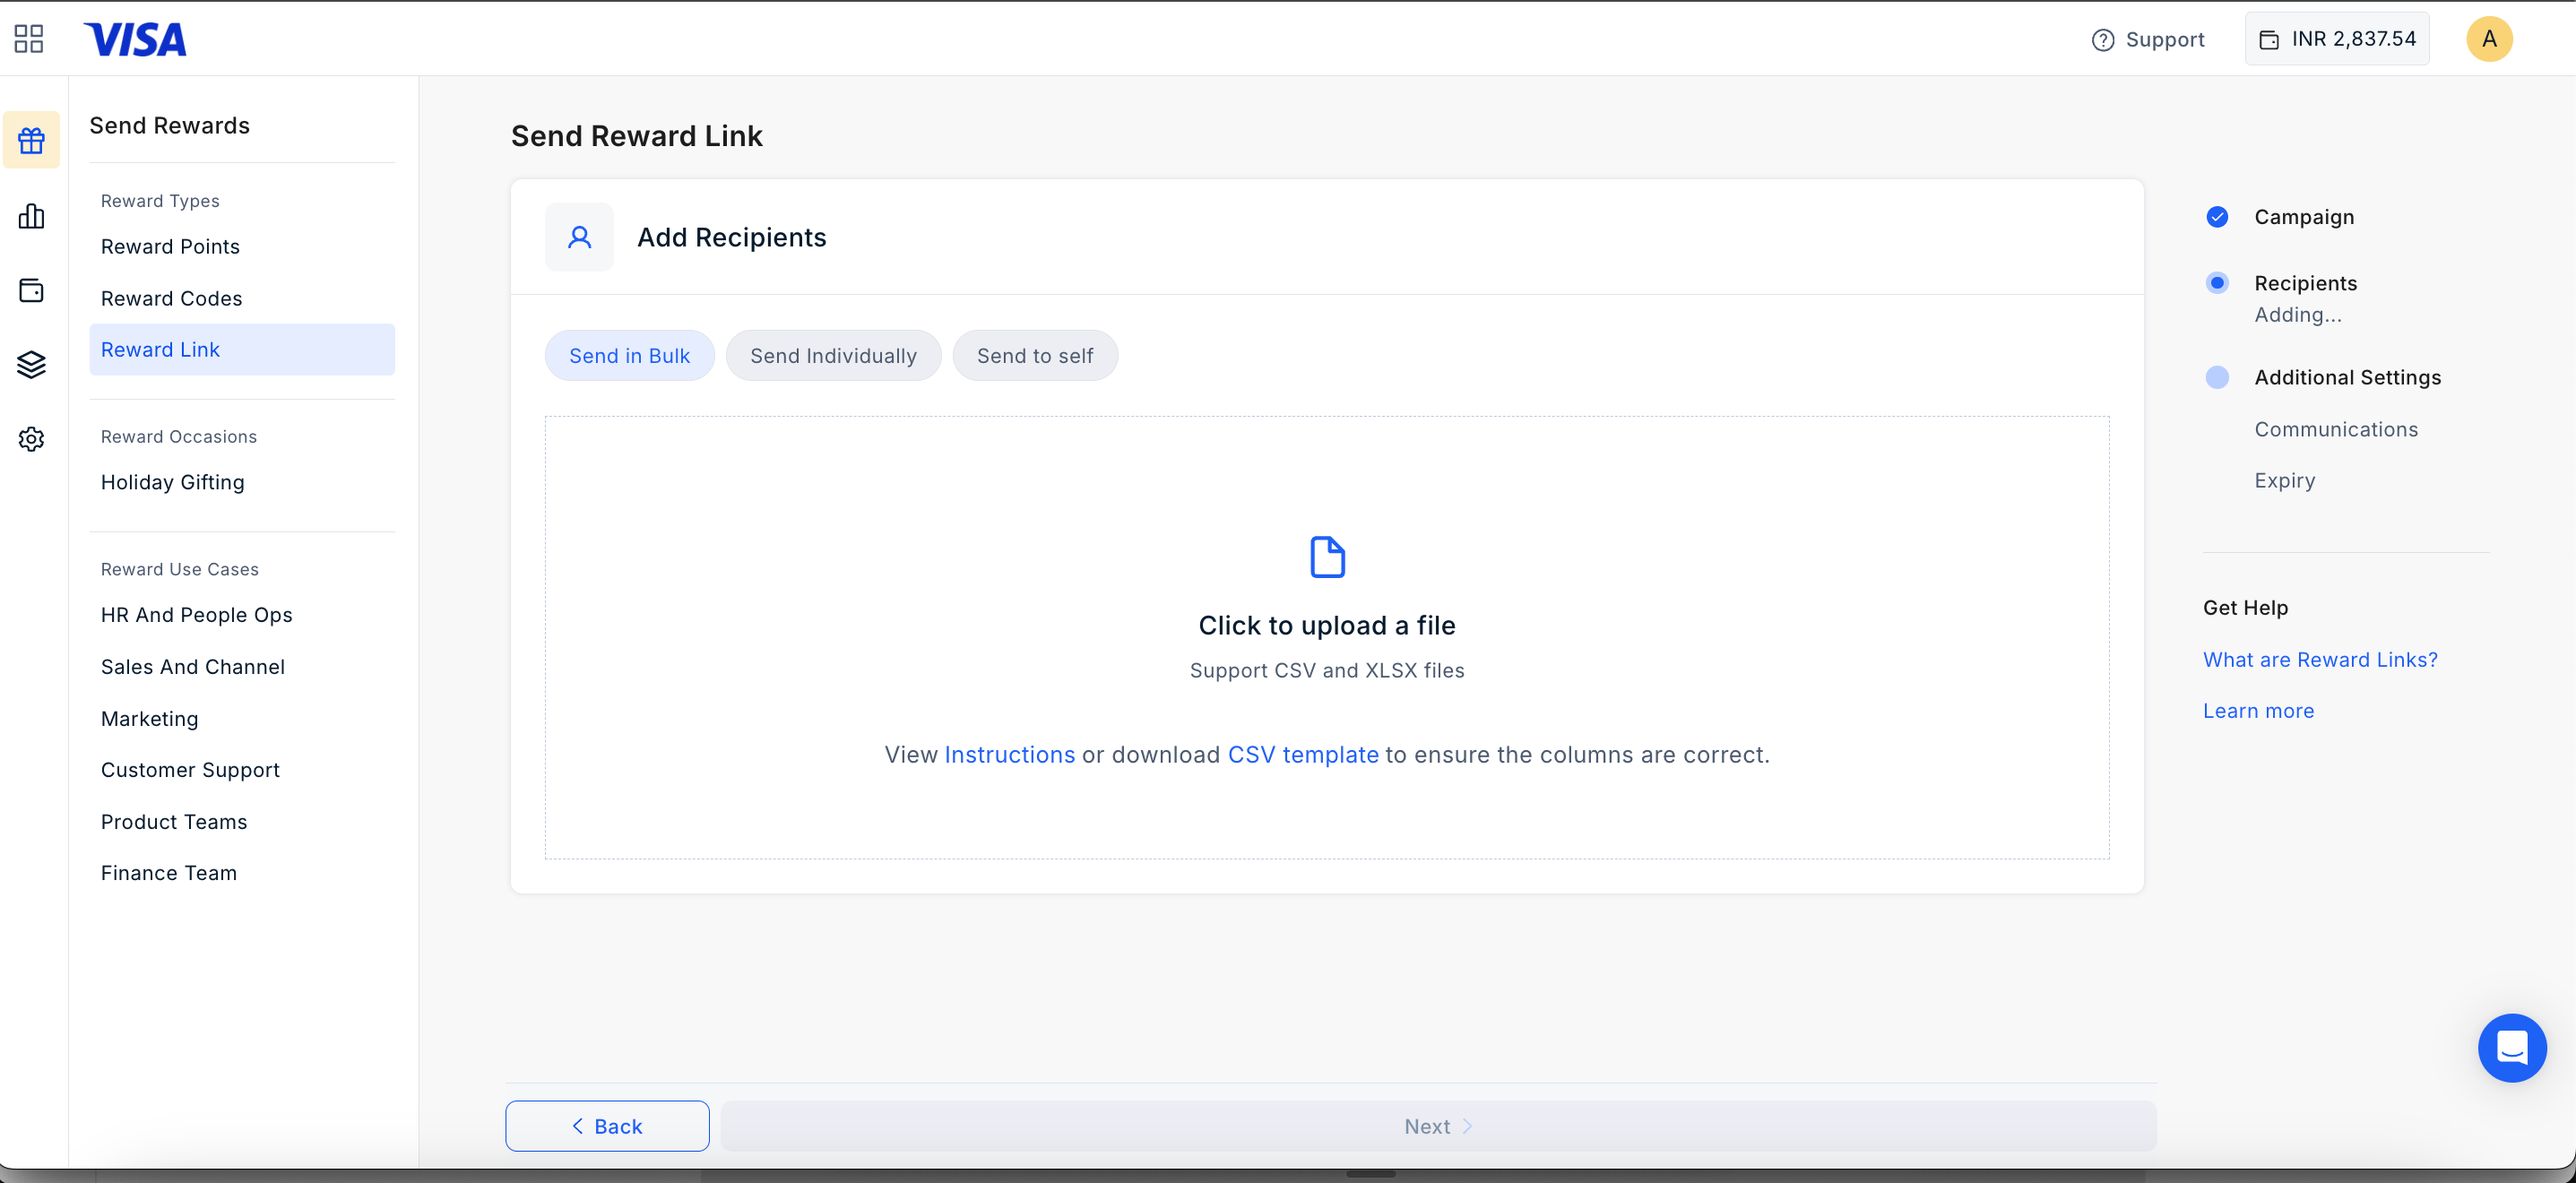The height and width of the screenshot is (1183, 2576).
Task: Click the file upload document icon
Action: [x=1327, y=557]
